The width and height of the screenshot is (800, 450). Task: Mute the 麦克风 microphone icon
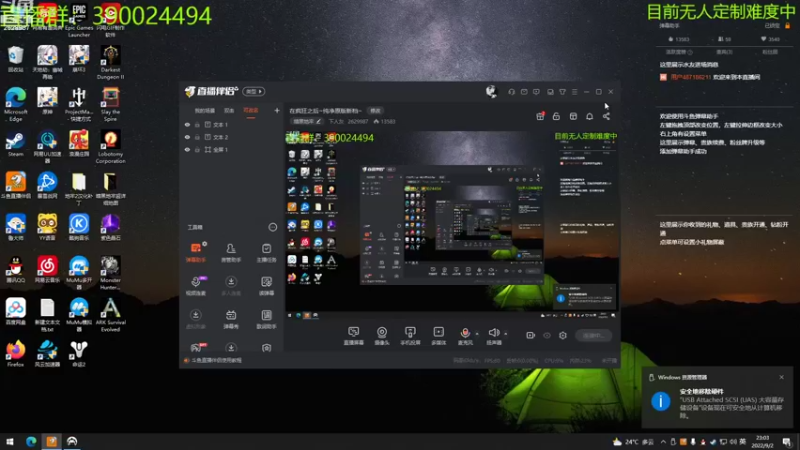(x=465, y=333)
